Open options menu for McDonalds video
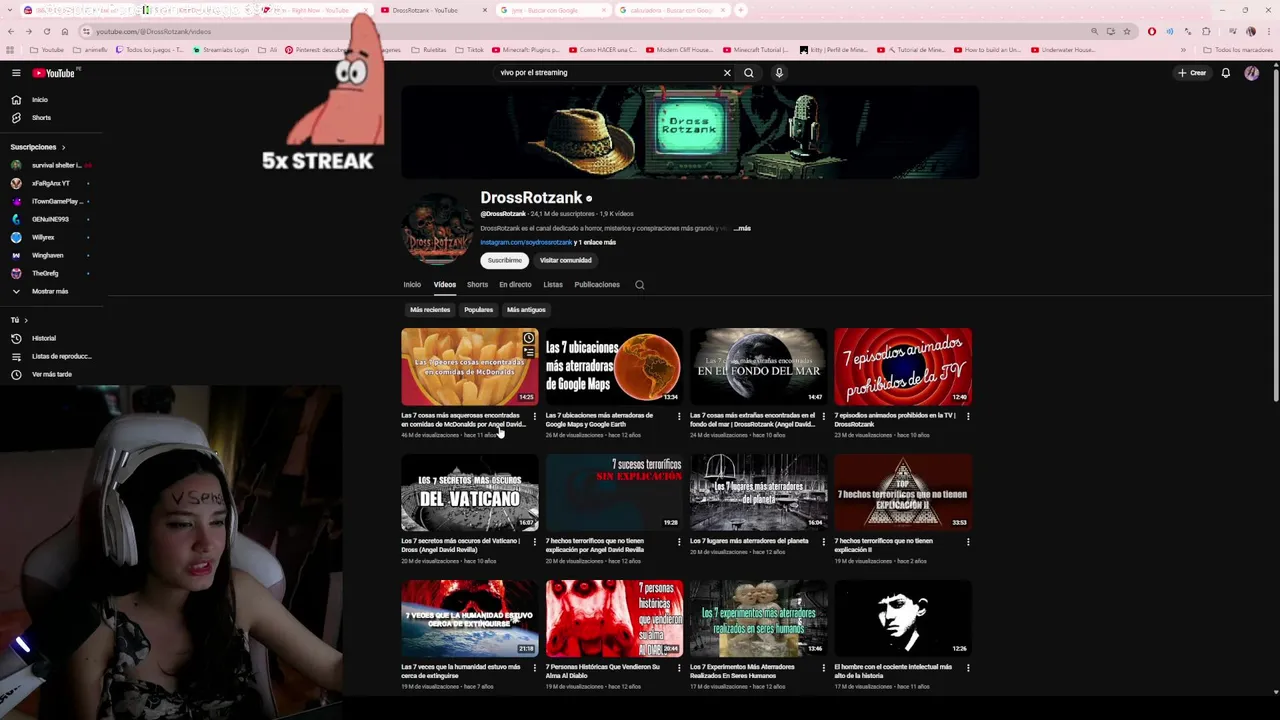 coord(534,416)
